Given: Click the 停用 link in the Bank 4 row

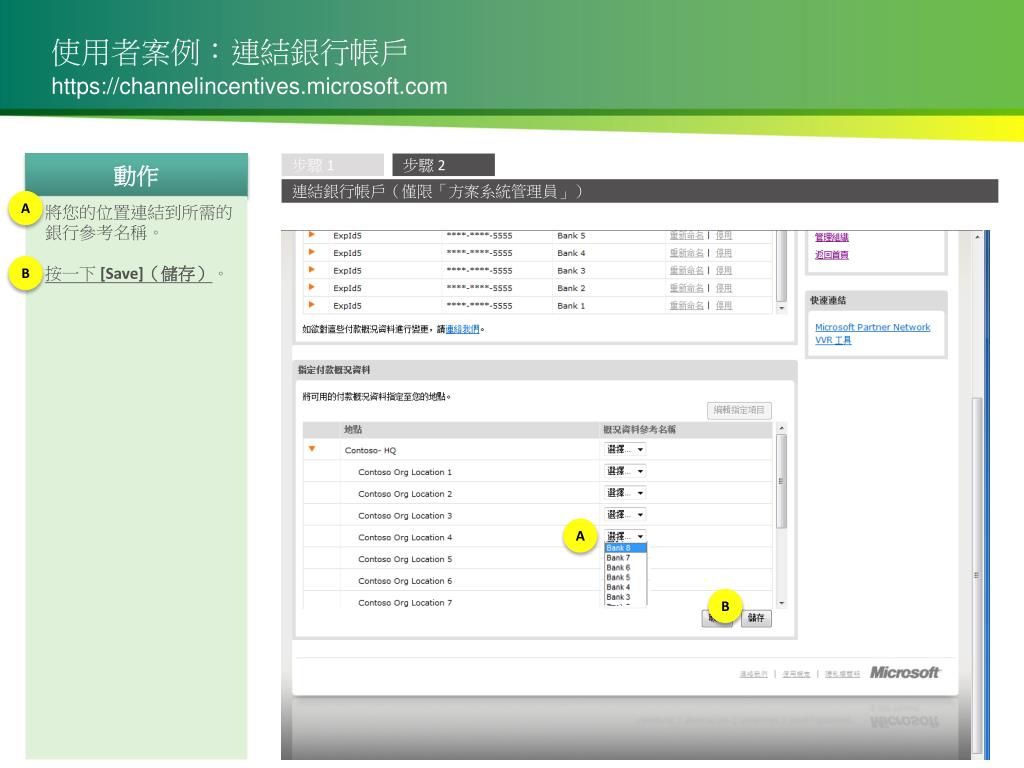Looking at the screenshot, I should [723, 253].
